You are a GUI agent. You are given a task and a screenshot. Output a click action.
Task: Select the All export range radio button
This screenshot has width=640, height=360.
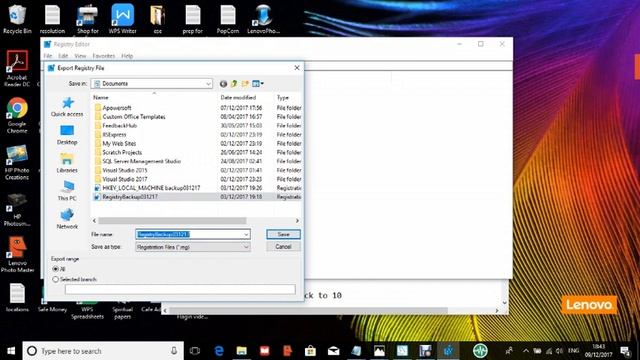[56, 269]
